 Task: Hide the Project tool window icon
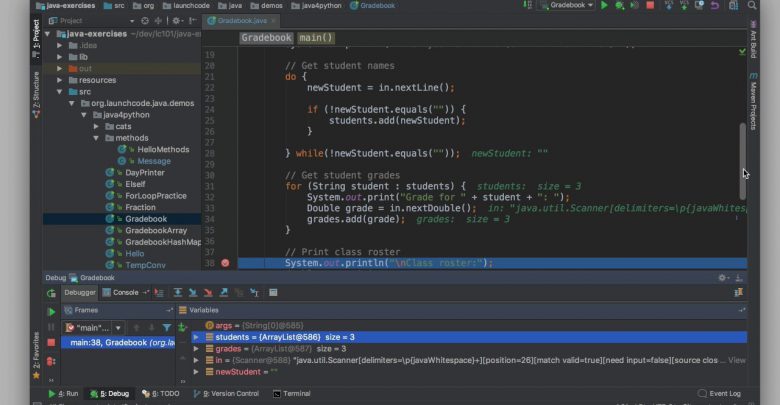[x=193, y=21]
